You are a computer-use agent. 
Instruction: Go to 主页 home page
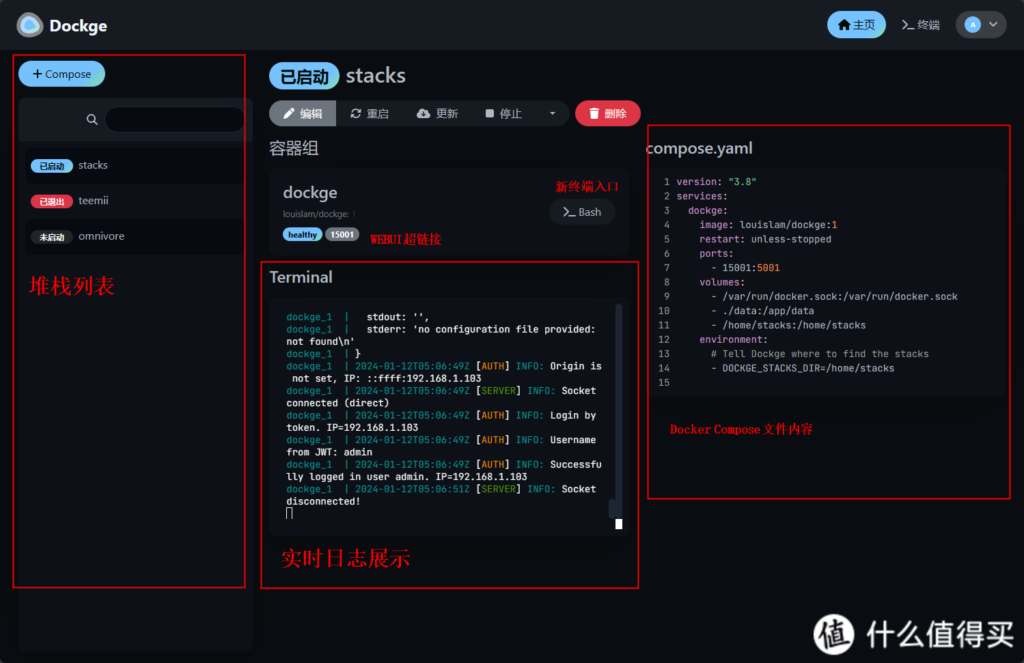click(856, 25)
